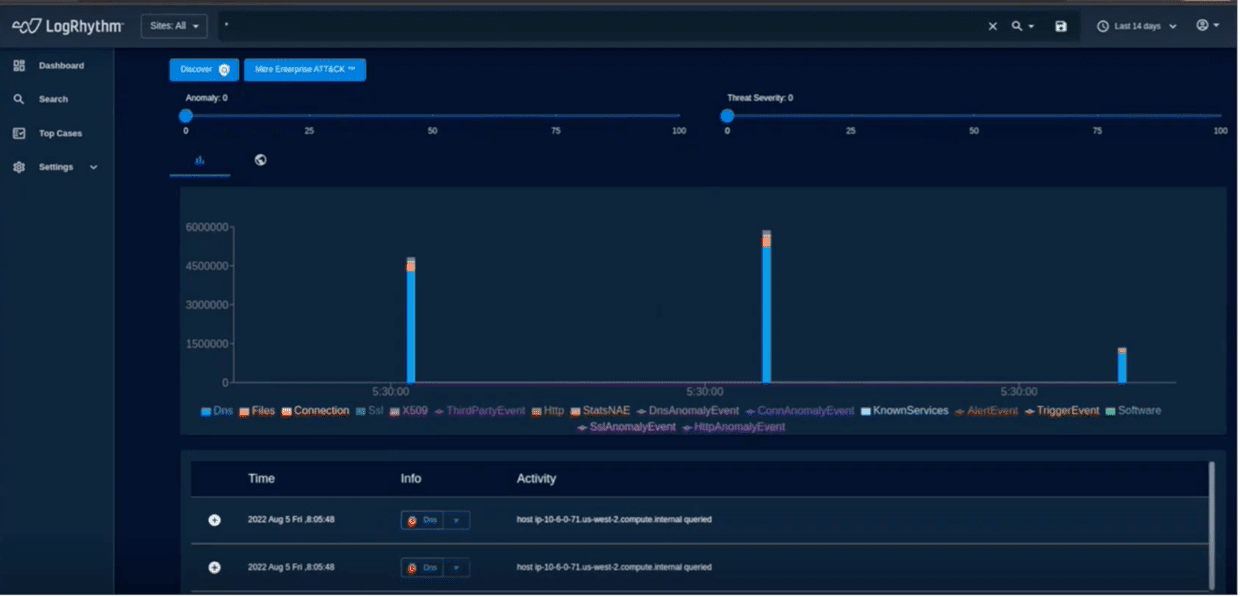Toggle KnownServices in the chart legend
This screenshot has height=597, width=1240.
905,411
